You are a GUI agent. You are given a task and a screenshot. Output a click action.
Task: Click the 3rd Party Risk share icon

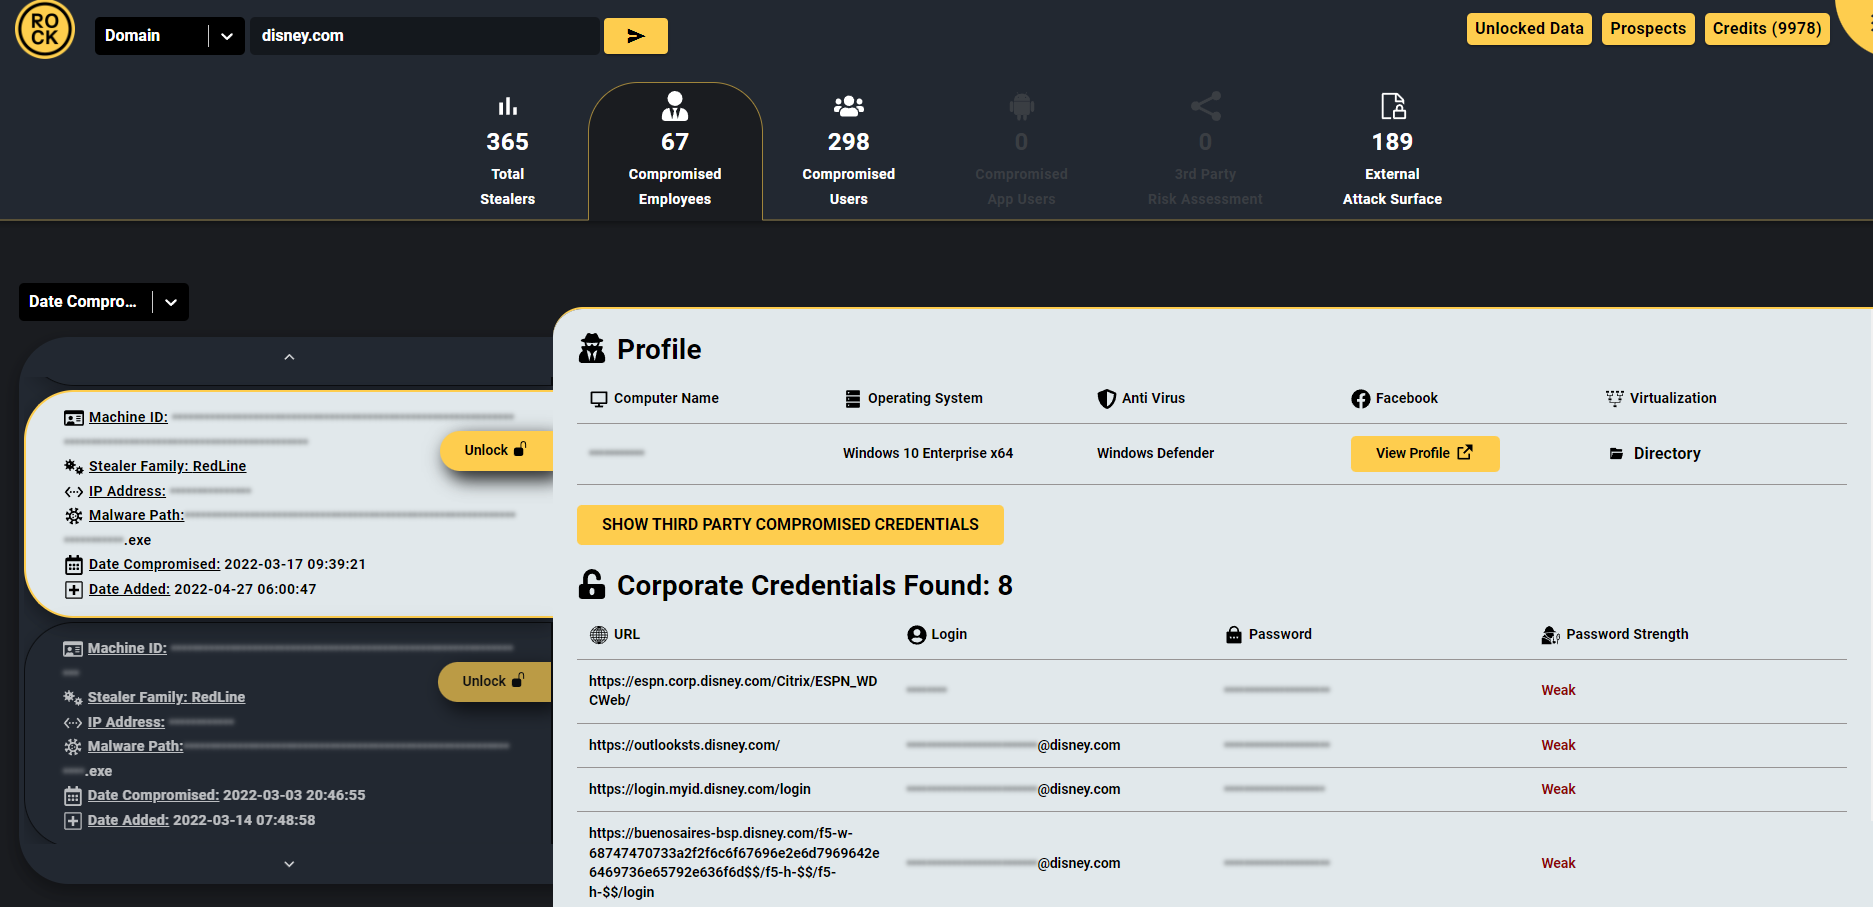(x=1206, y=106)
